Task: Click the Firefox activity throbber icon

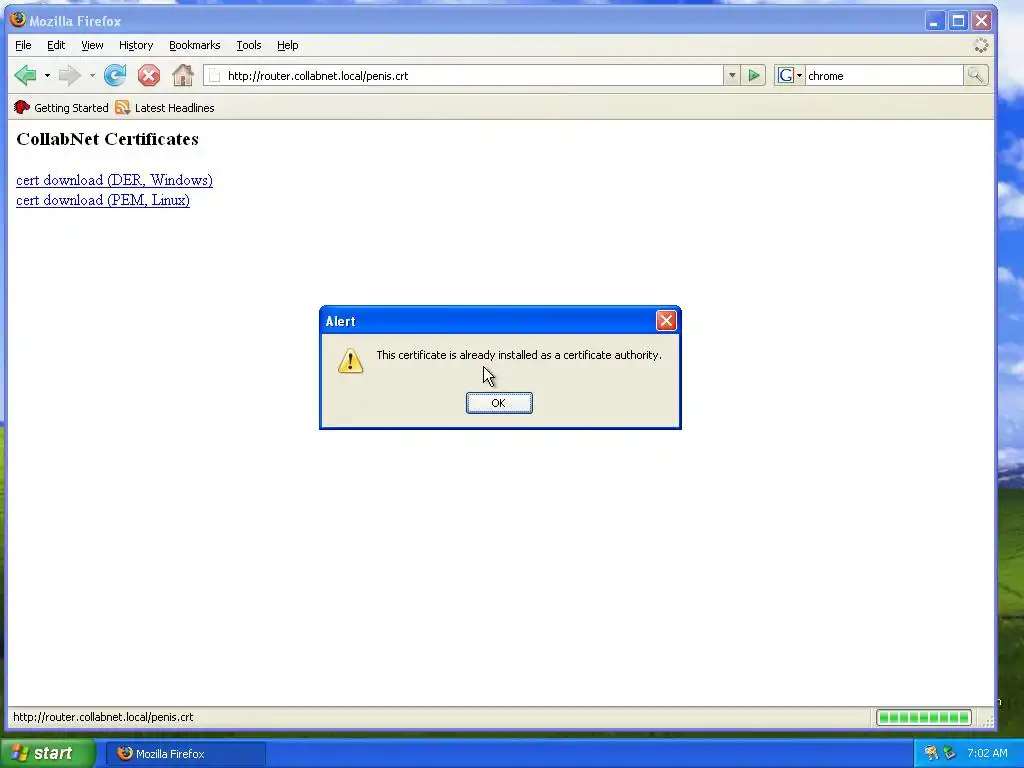Action: (981, 45)
